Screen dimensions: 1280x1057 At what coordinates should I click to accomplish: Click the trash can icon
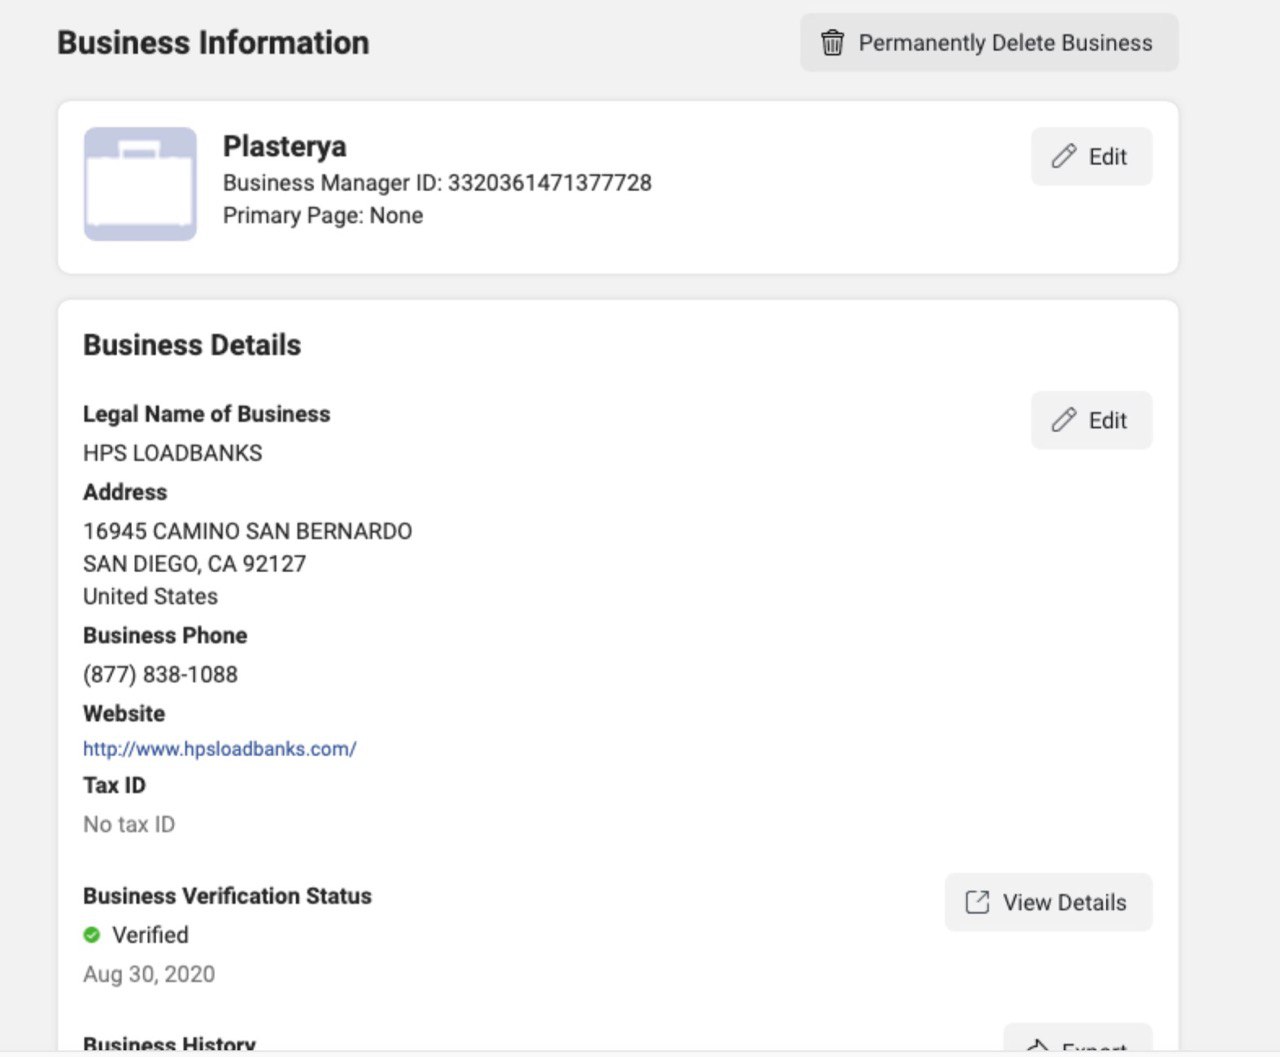coord(832,43)
